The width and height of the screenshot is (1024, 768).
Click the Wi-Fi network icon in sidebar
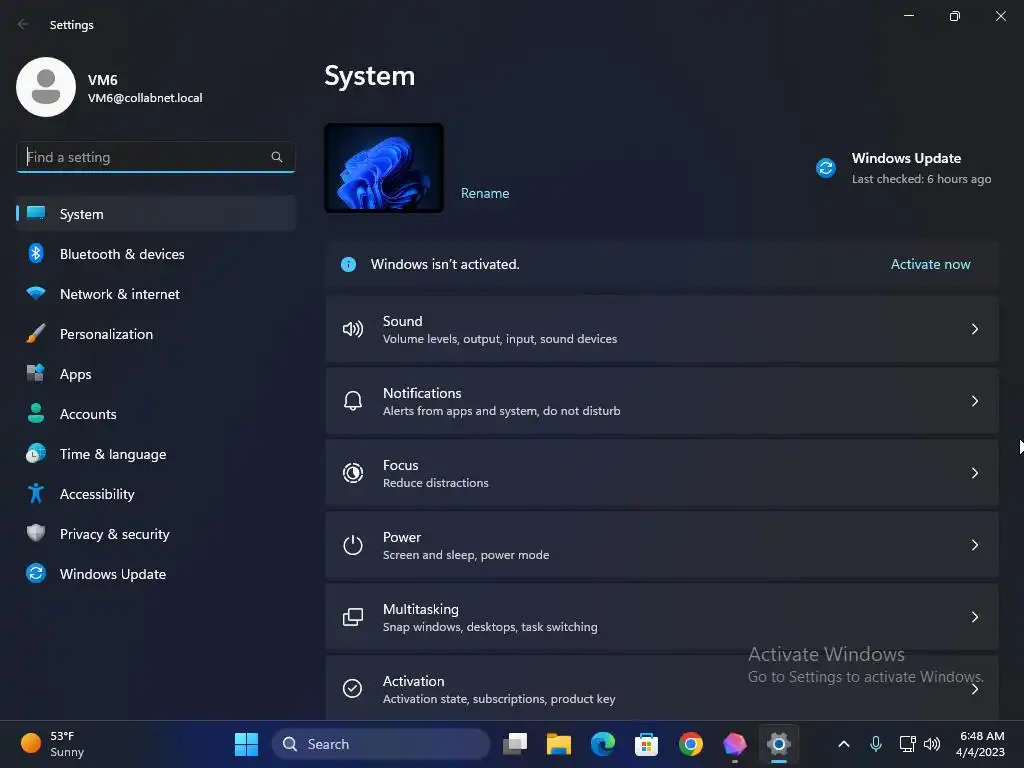36,293
